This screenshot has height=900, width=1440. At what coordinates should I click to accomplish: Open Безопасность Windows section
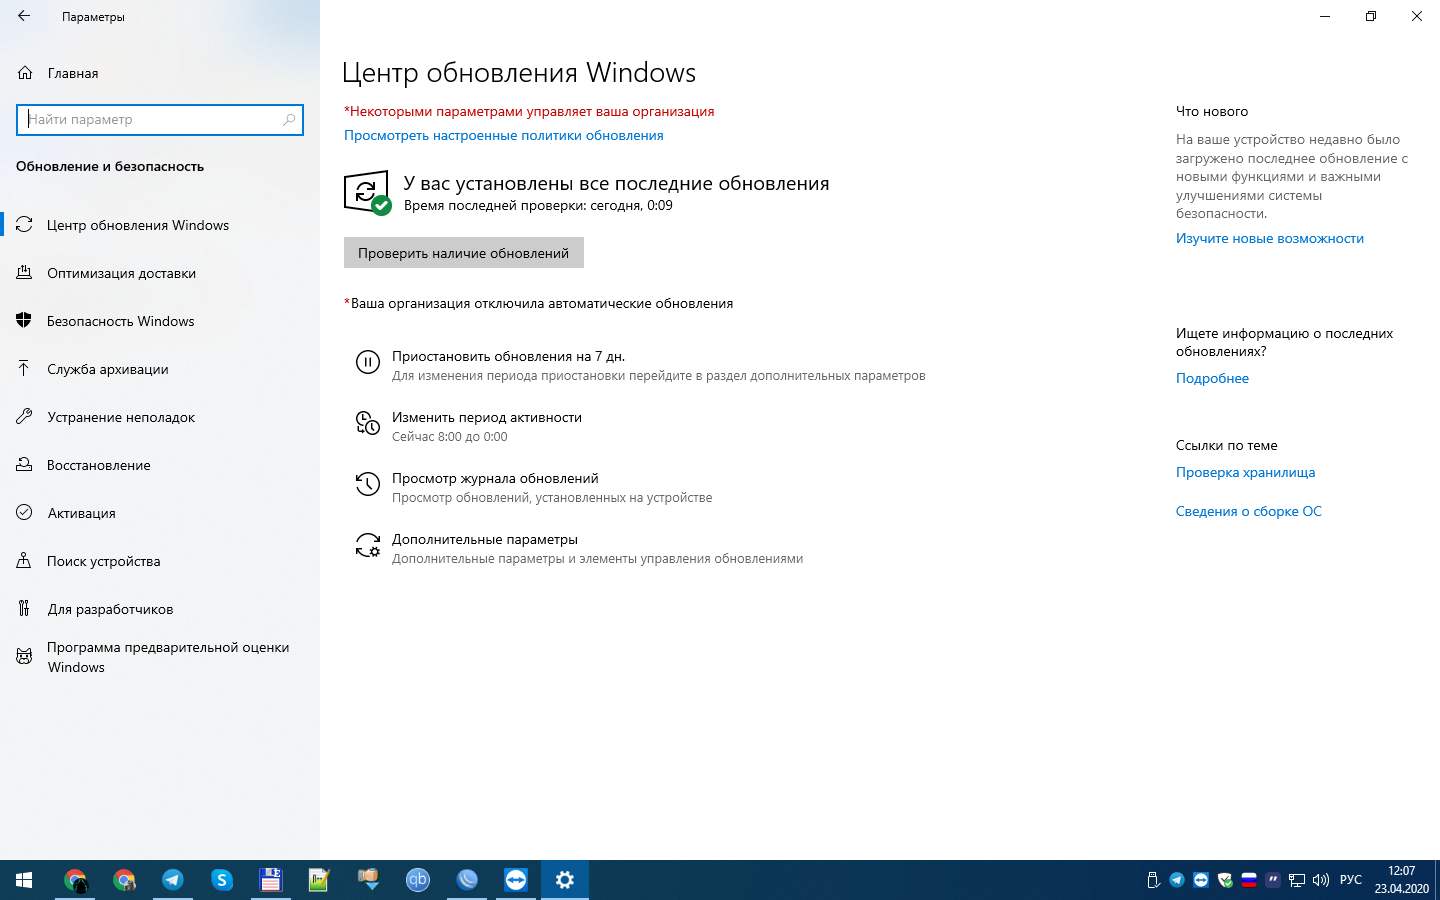coord(160,321)
